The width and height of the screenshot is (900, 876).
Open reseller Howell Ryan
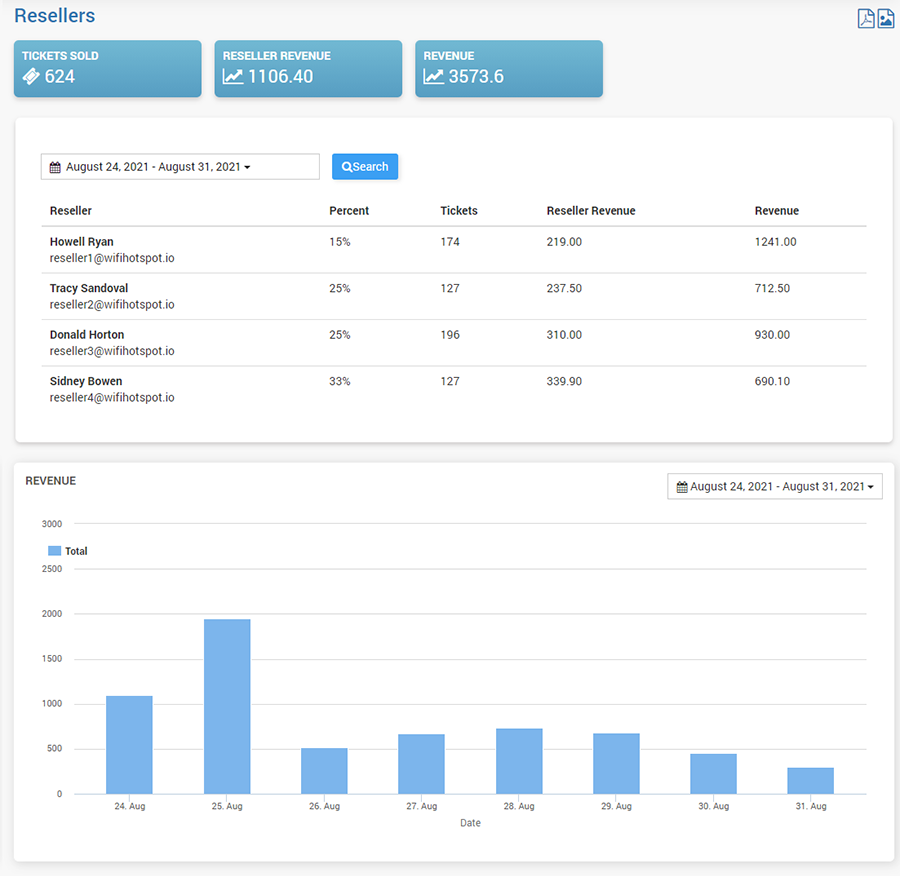click(x=82, y=242)
